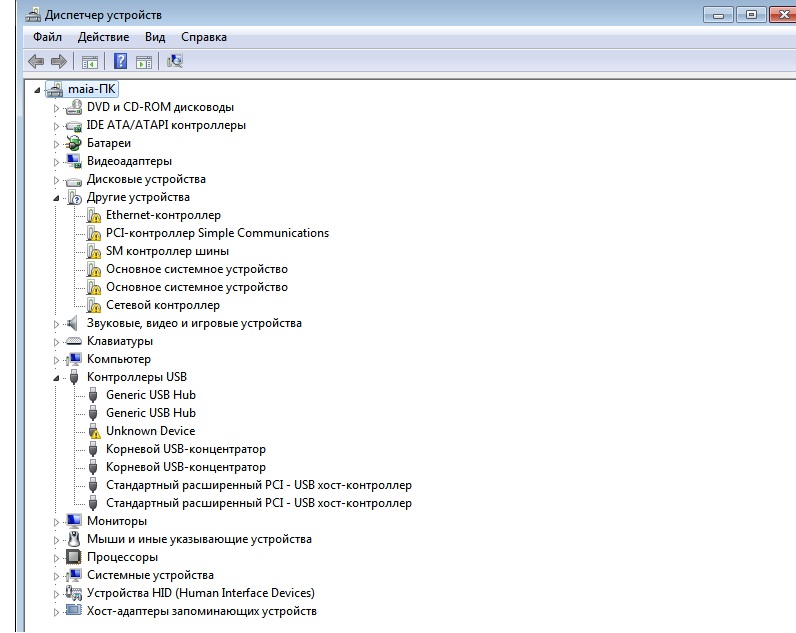Click the Контроллеры USB plug icon
The image size is (796, 633).
click(74, 377)
